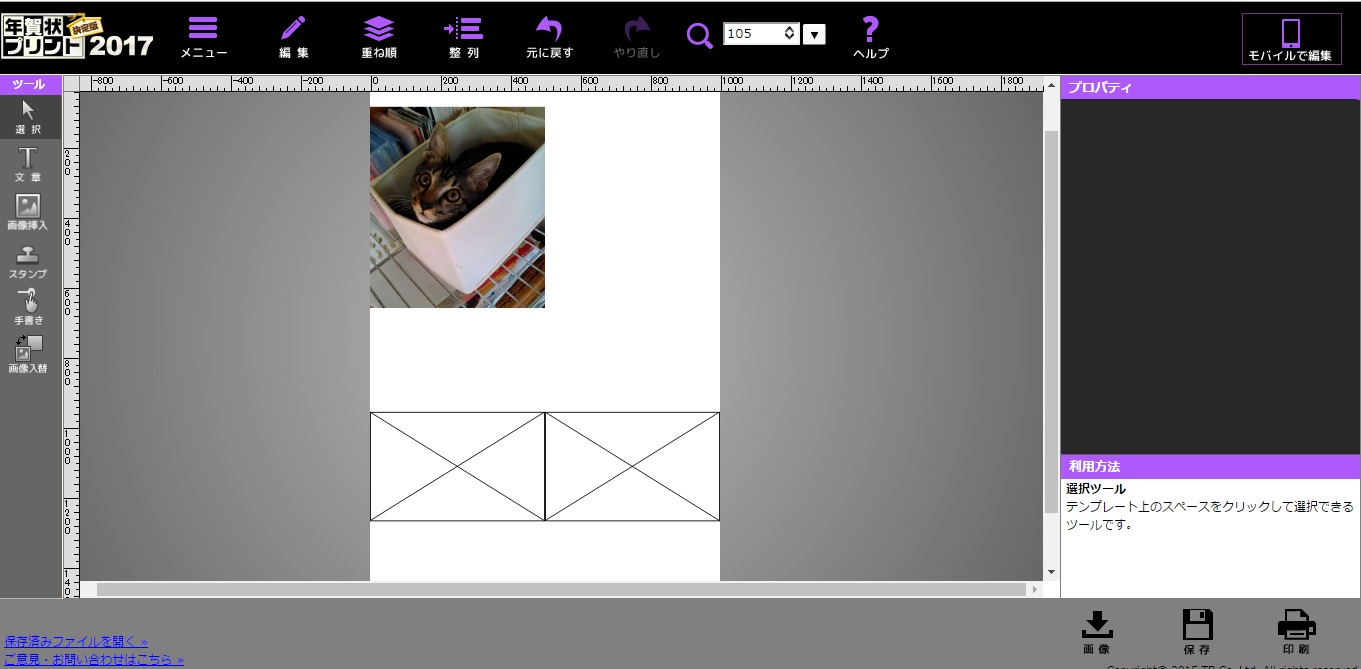
Task: Click the scroll right arrow of canvas
Action: 1035,590
